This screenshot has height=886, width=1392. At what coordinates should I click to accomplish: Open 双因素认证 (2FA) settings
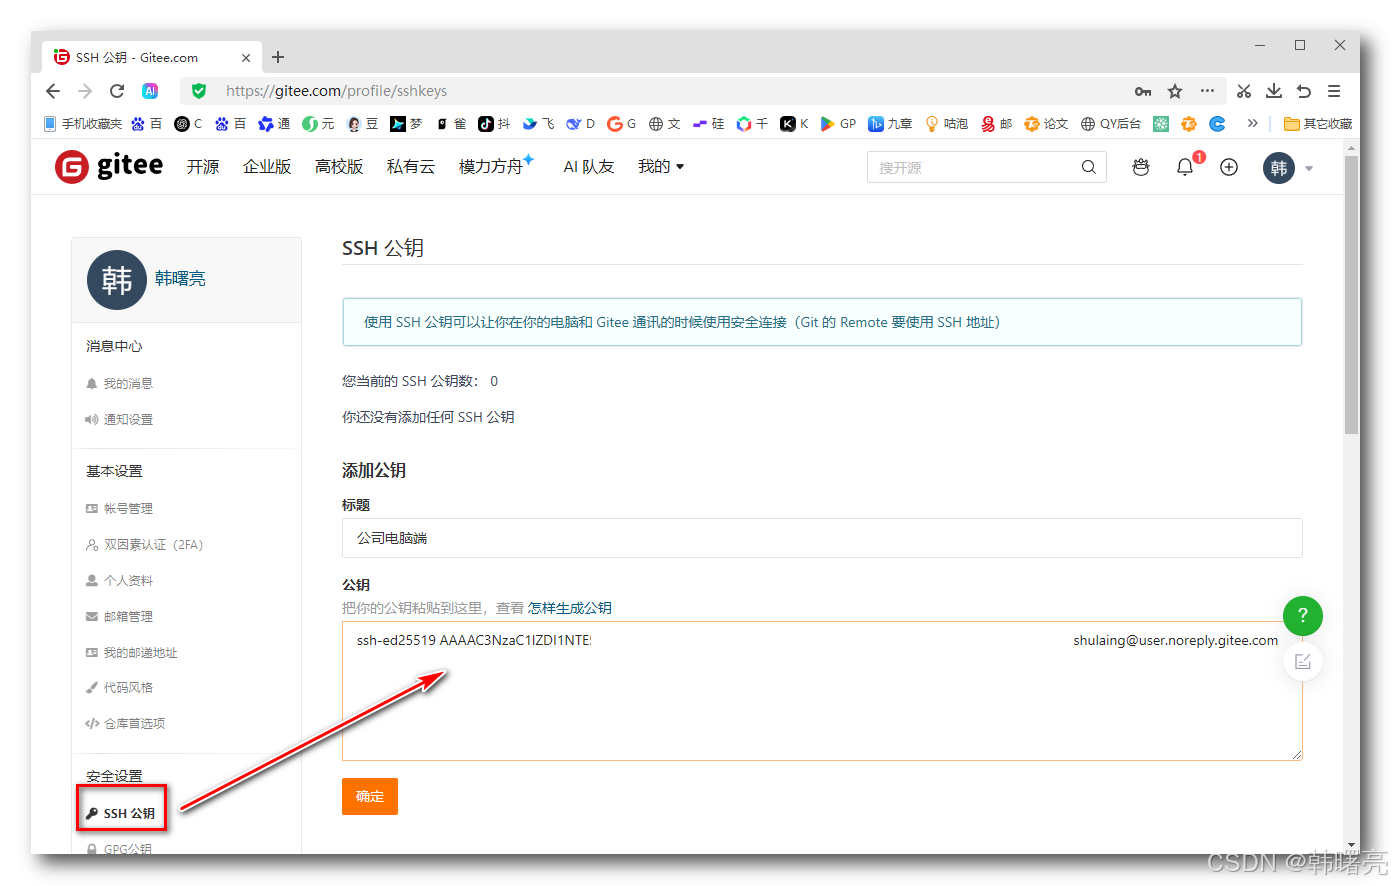(145, 544)
